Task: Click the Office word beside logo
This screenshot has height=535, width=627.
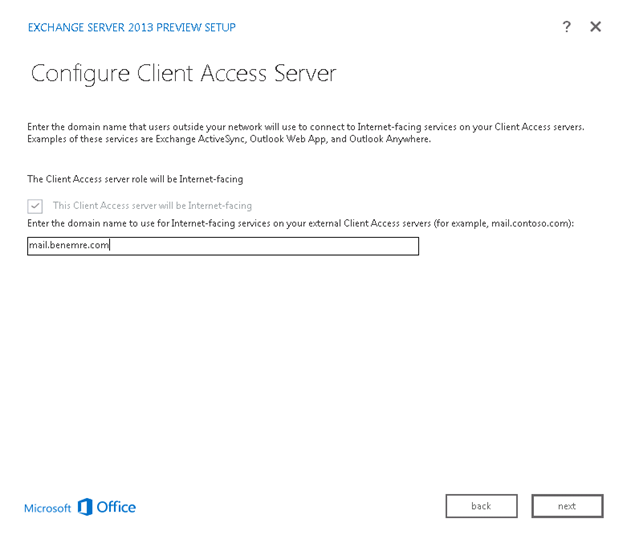Action: tap(116, 507)
